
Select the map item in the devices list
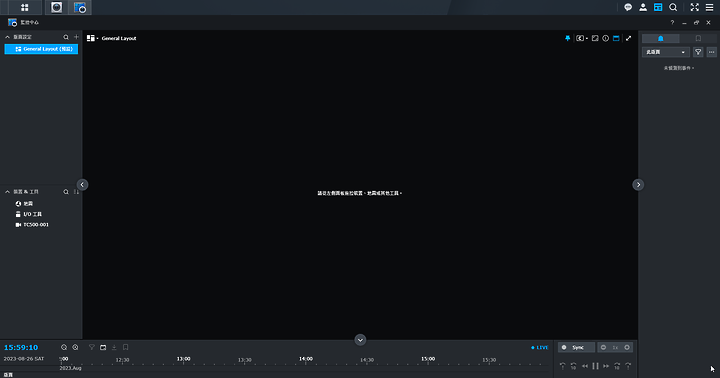click(x=24, y=203)
